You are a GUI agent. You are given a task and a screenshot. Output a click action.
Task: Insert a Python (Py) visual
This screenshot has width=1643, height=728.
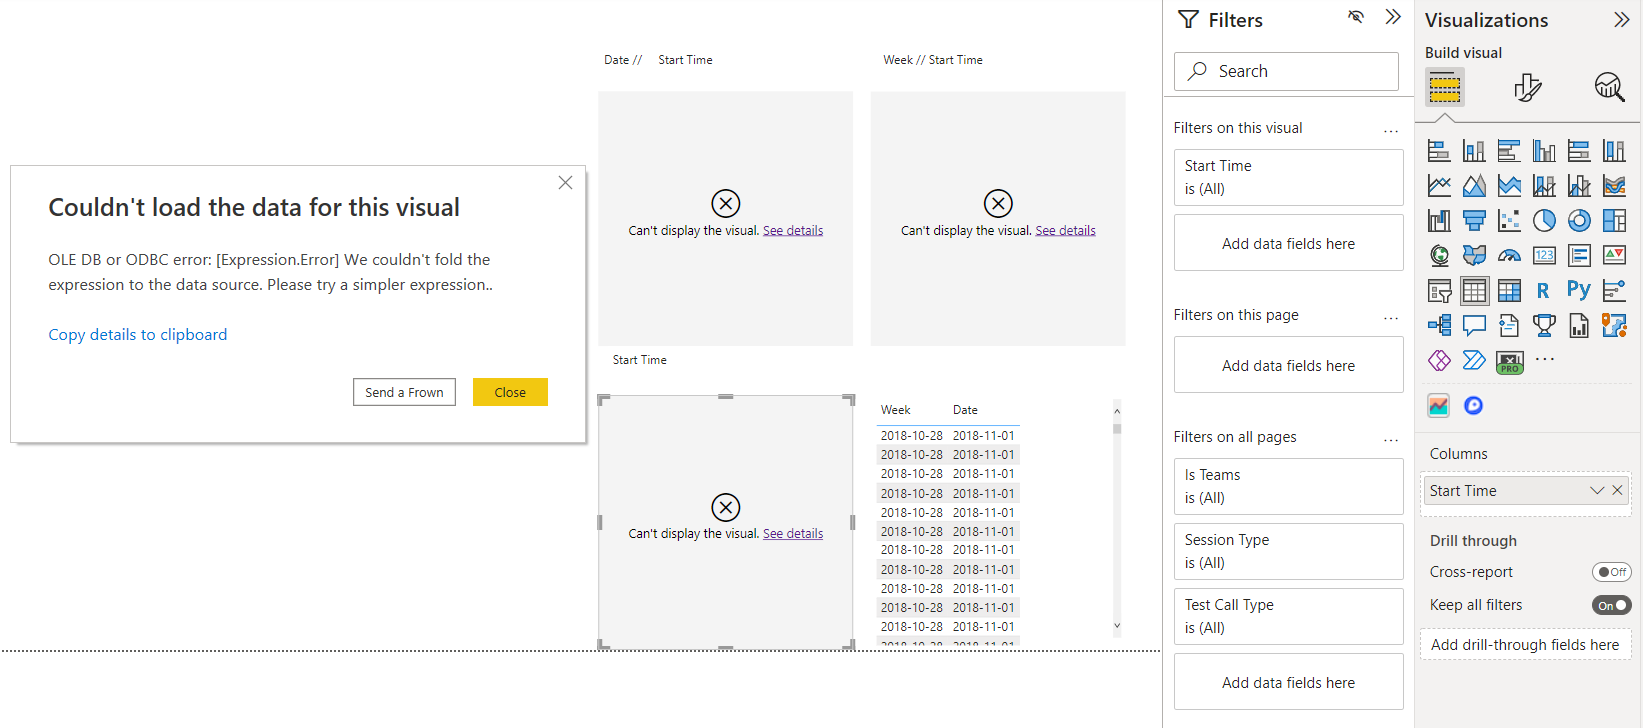coord(1579,290)
